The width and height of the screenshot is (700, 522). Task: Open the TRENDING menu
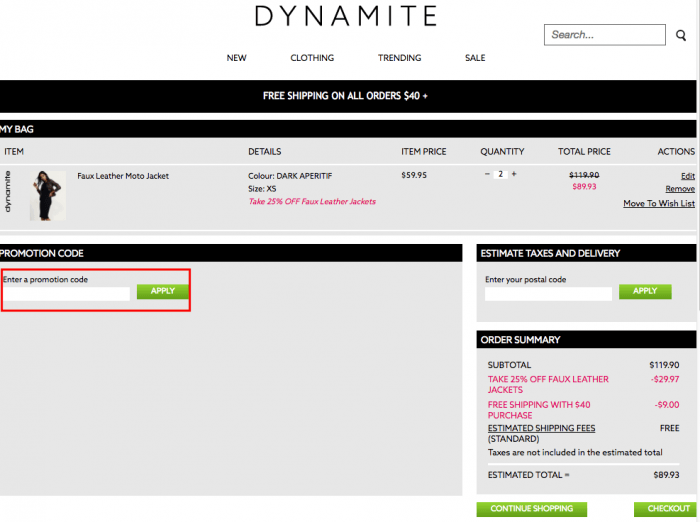click(x=400, y=58)
